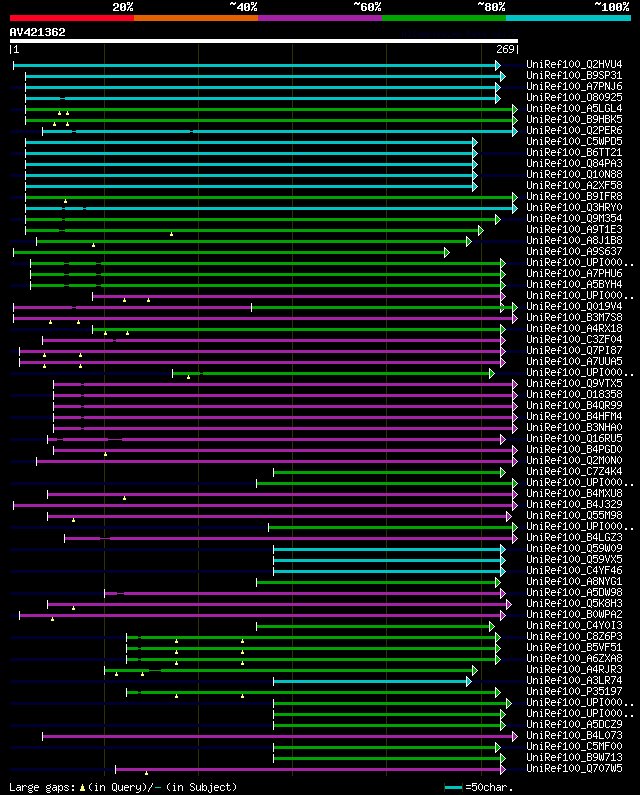Screen dimensions: 640x795
Task: Select the UniRef100_Q7PI87 label
Action: click(574, 350)
